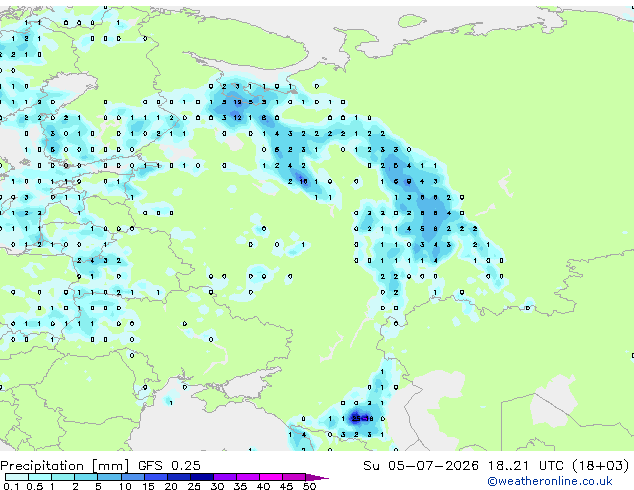Click the '40' legend scale label
Image resolution: width=634 pixels, height=490 pixels.
pyautogui.click(x=263, y=486)
